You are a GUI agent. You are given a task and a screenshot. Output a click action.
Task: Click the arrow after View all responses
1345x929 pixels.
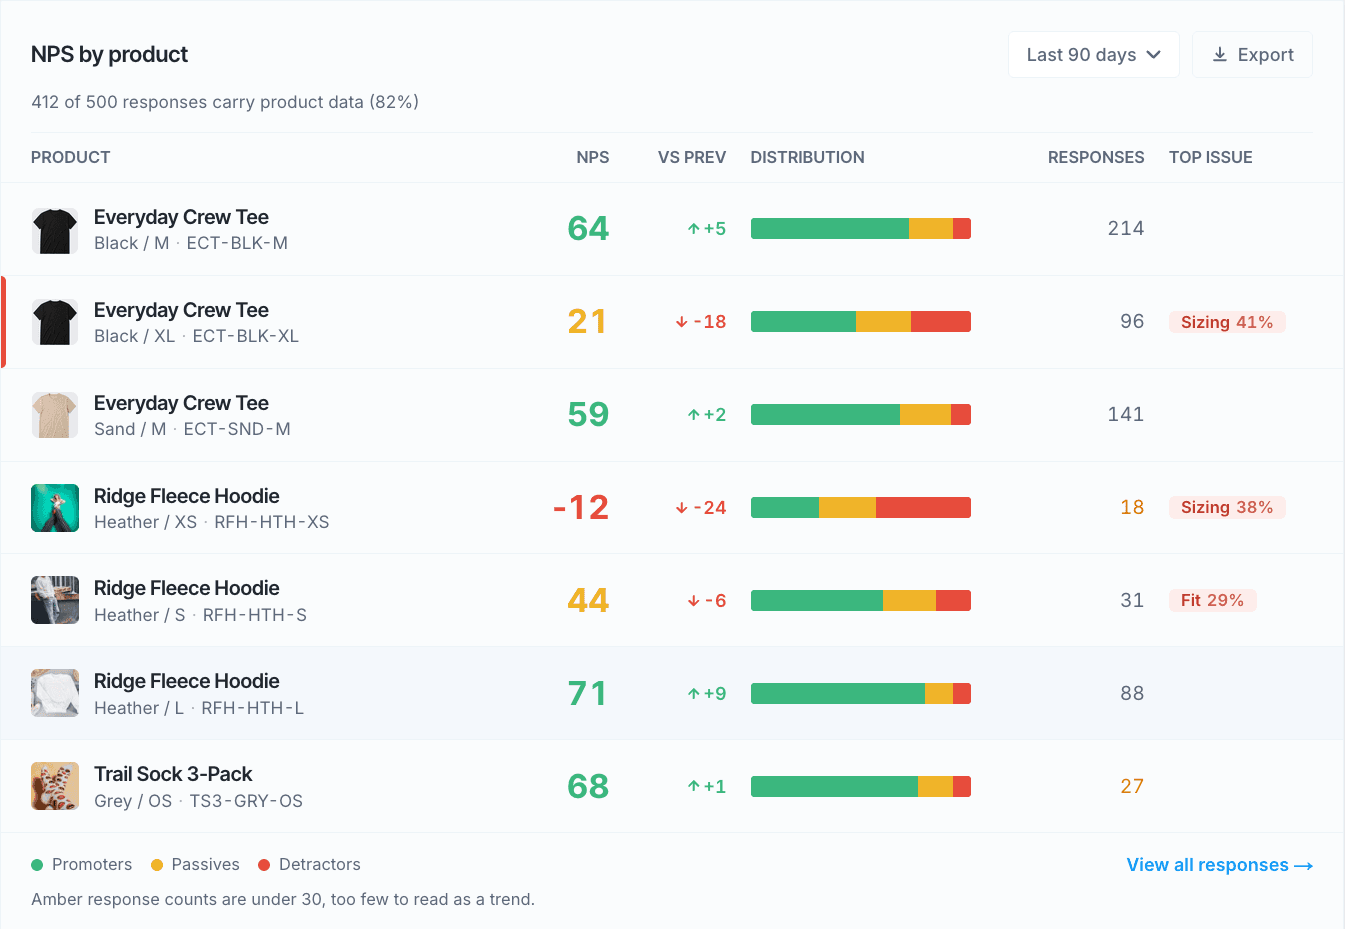tap(1303, 866)
